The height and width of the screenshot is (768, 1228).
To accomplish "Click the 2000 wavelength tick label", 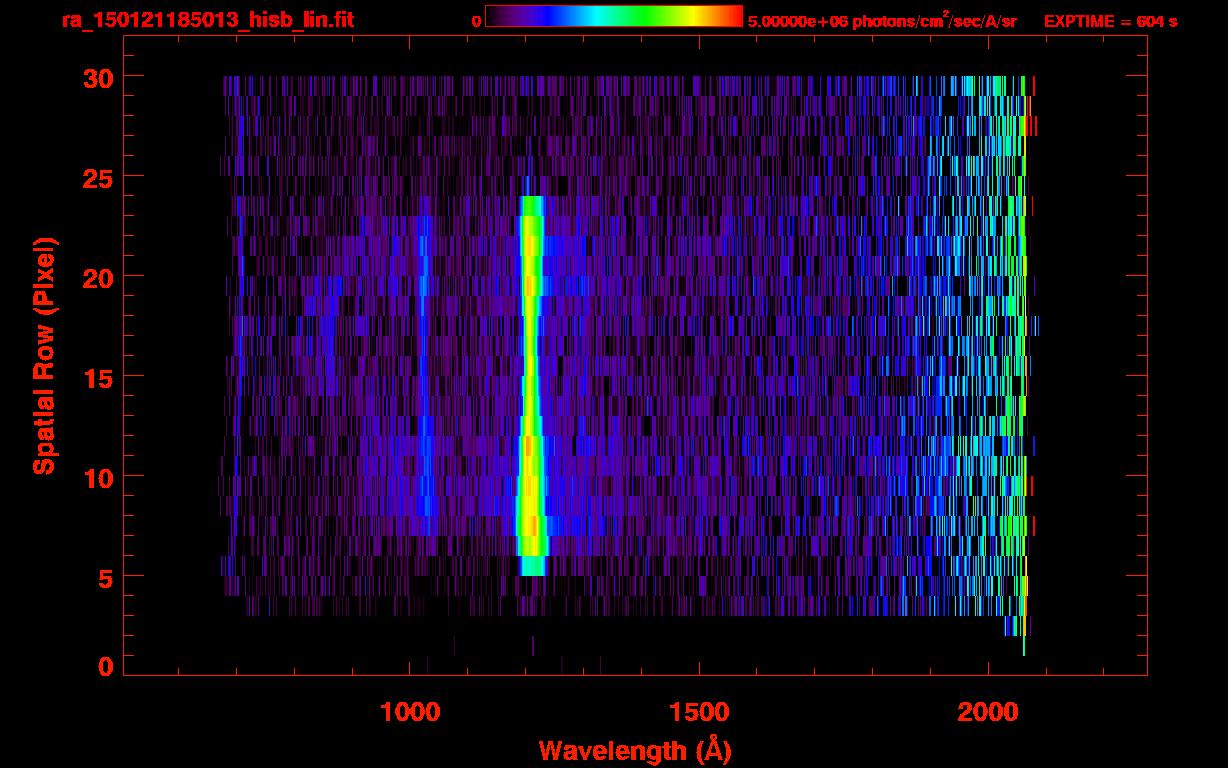I will pyautogui.click(x=987, y=712).
